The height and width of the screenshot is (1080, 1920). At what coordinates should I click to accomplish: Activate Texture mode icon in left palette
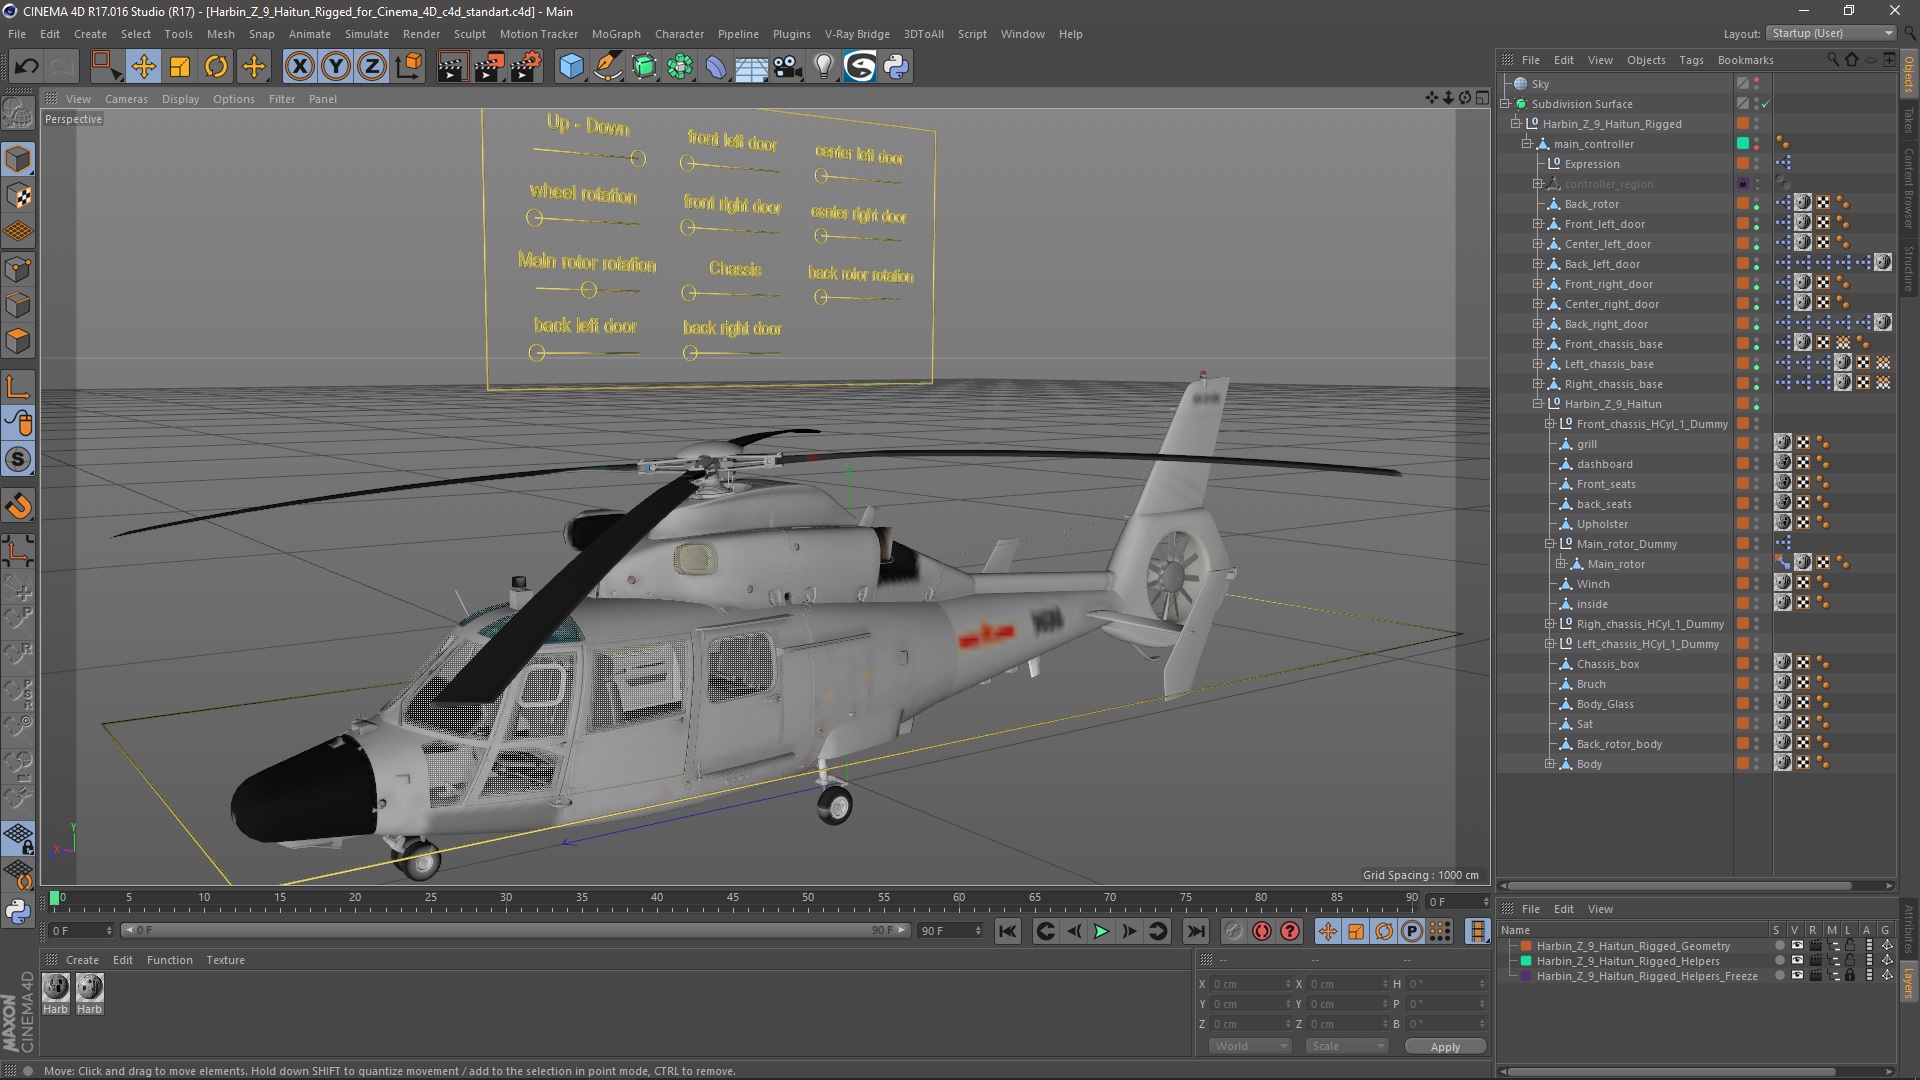[x=18, y=196]
